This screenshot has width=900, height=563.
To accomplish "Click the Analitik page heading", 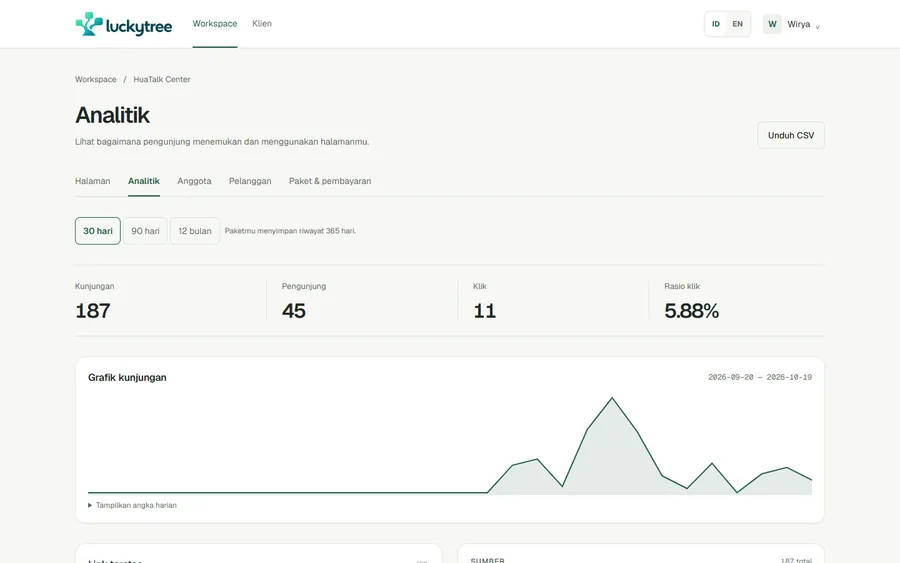I will [112, 115].
